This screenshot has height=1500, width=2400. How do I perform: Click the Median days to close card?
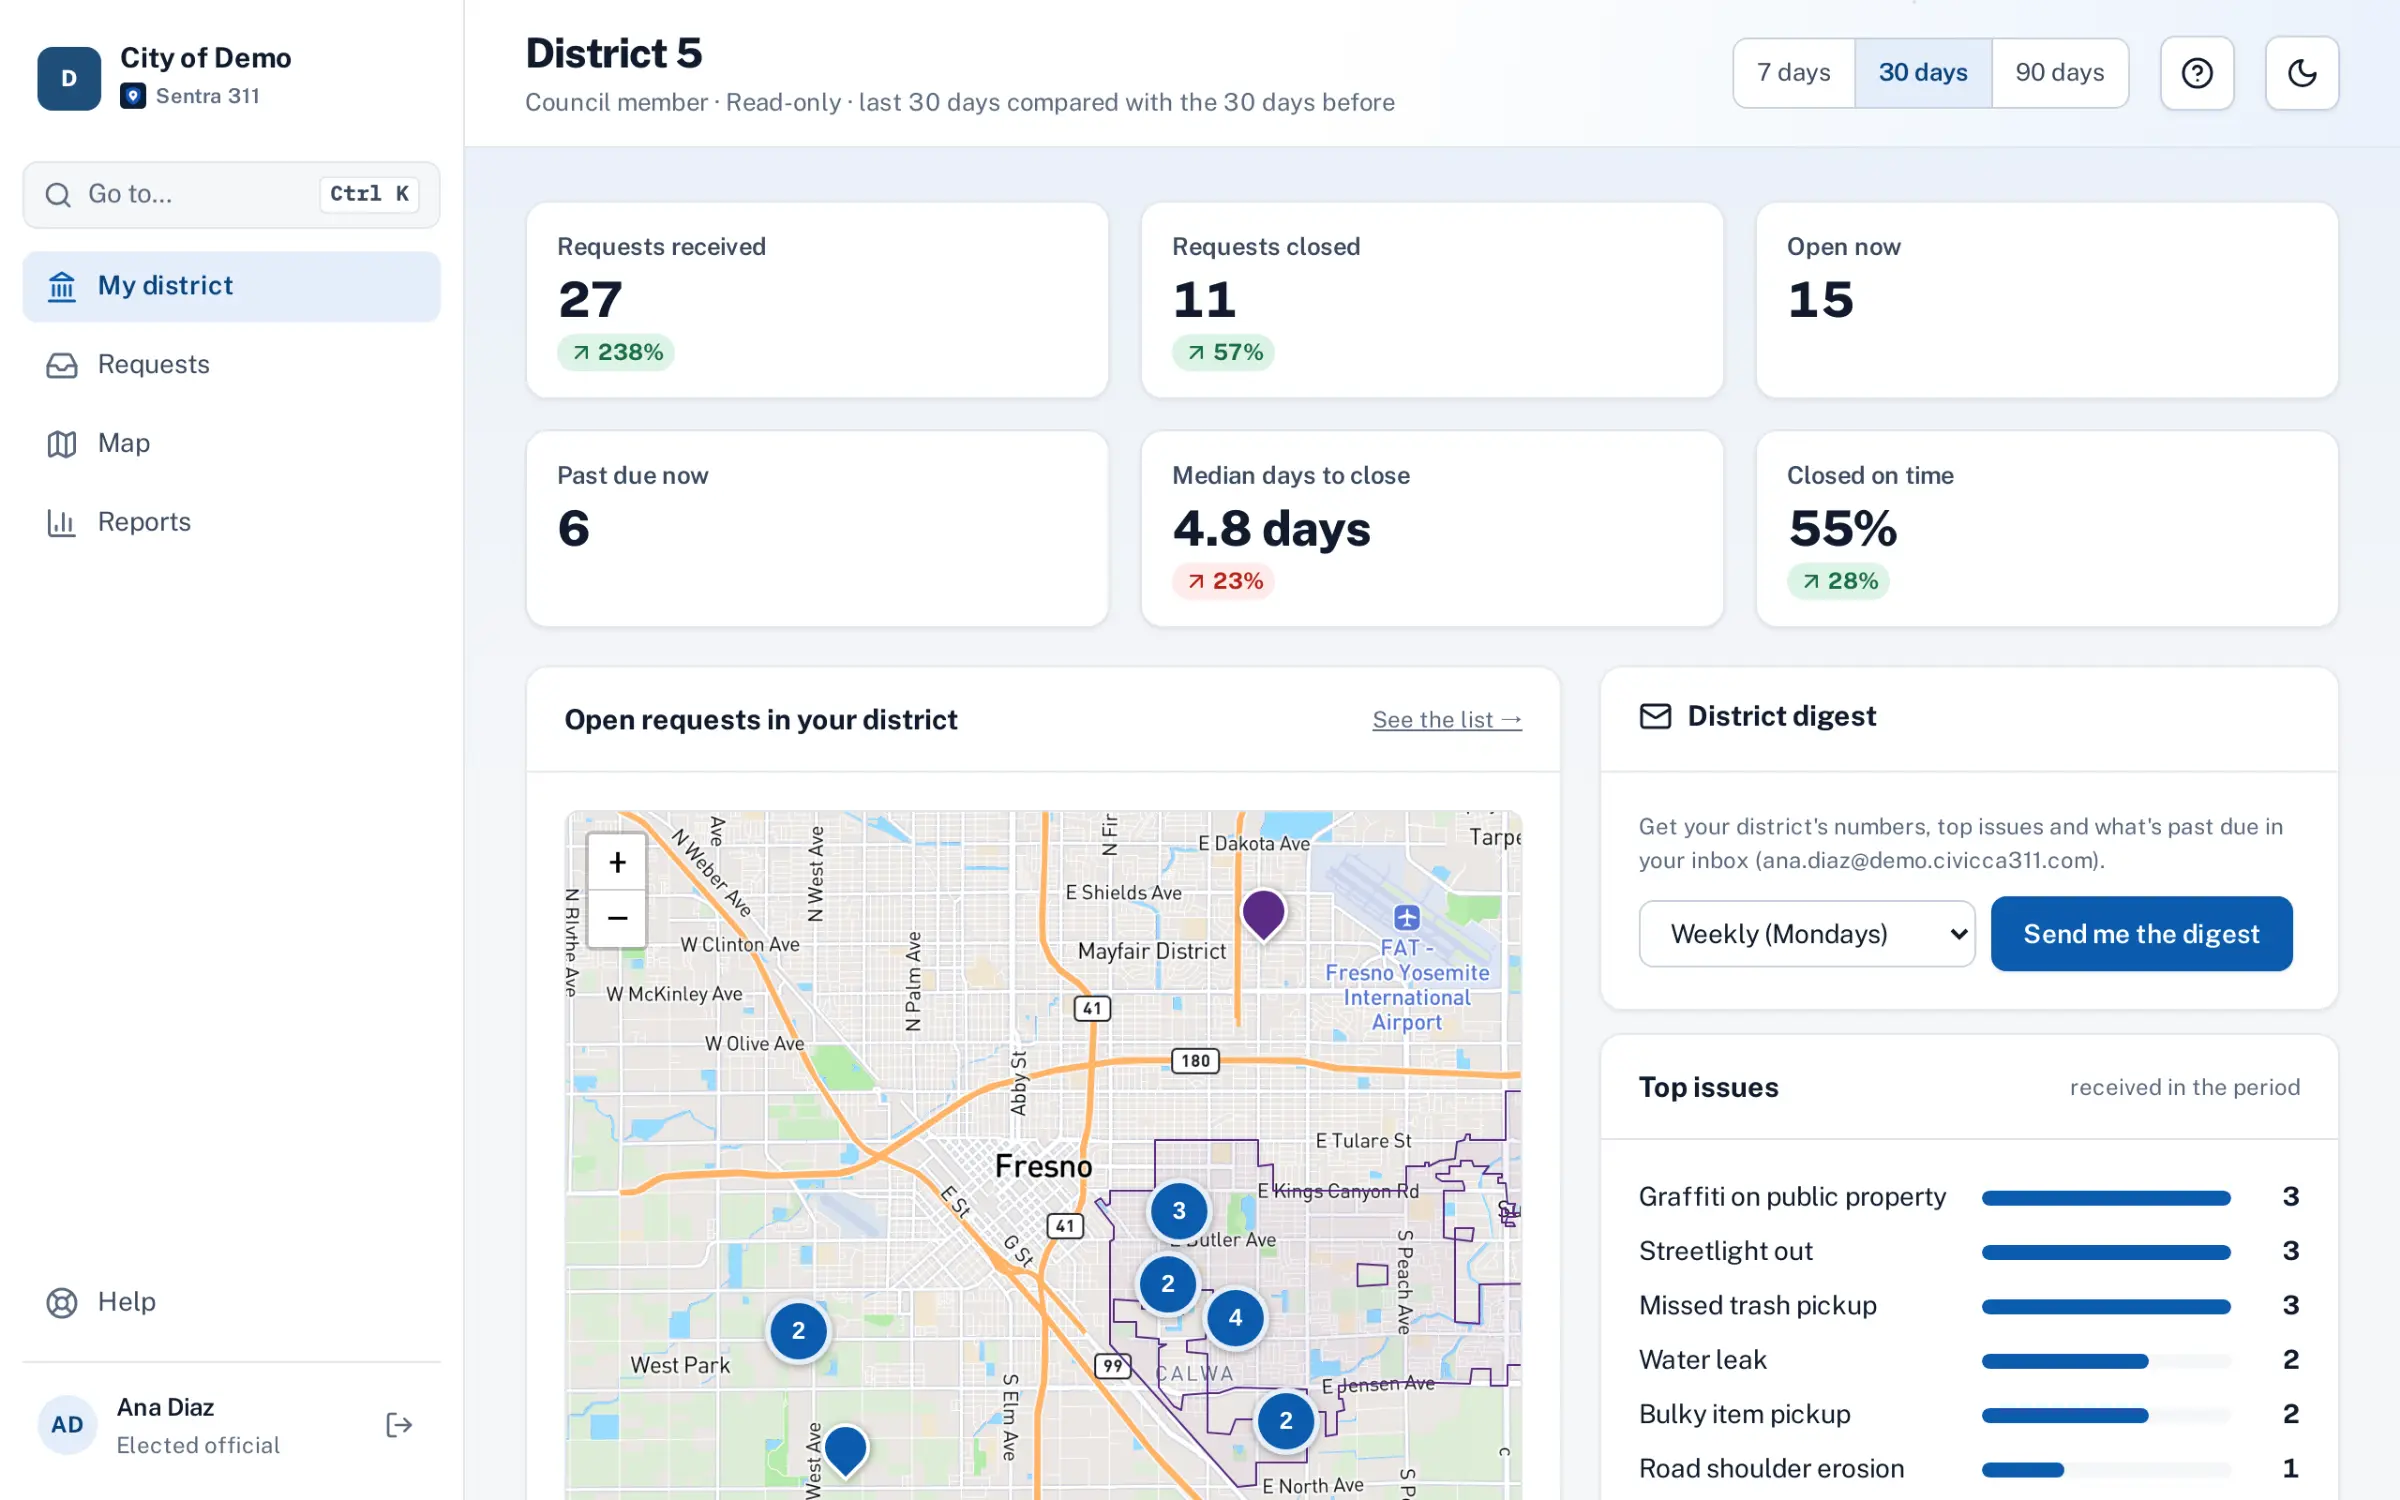pos(1432,529)
